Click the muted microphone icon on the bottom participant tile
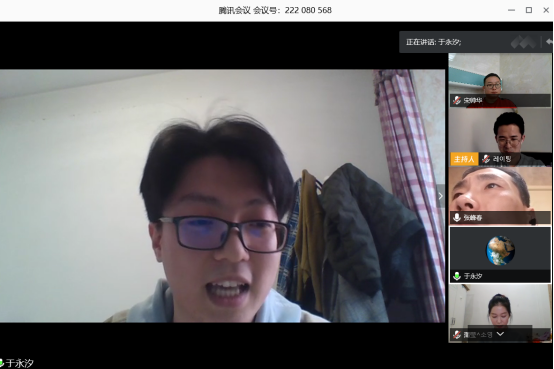Viewport: 554px width, 369px height. pyautogui.click(x=457, y=334)
